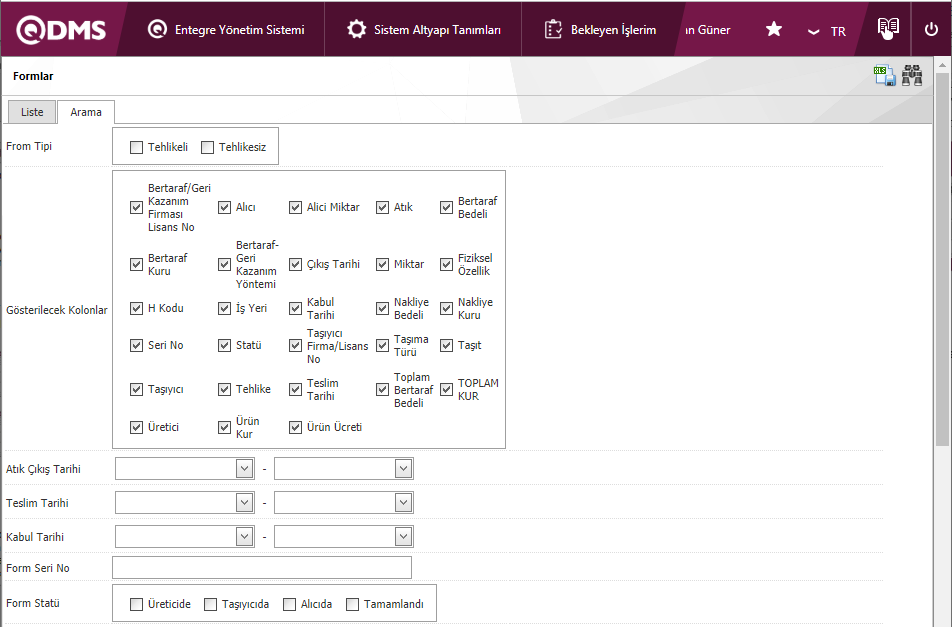Screen dimensions: 952x627
Task: Expand the Teslim Tarihi end date dropdown
Action: tap(402, 503)
